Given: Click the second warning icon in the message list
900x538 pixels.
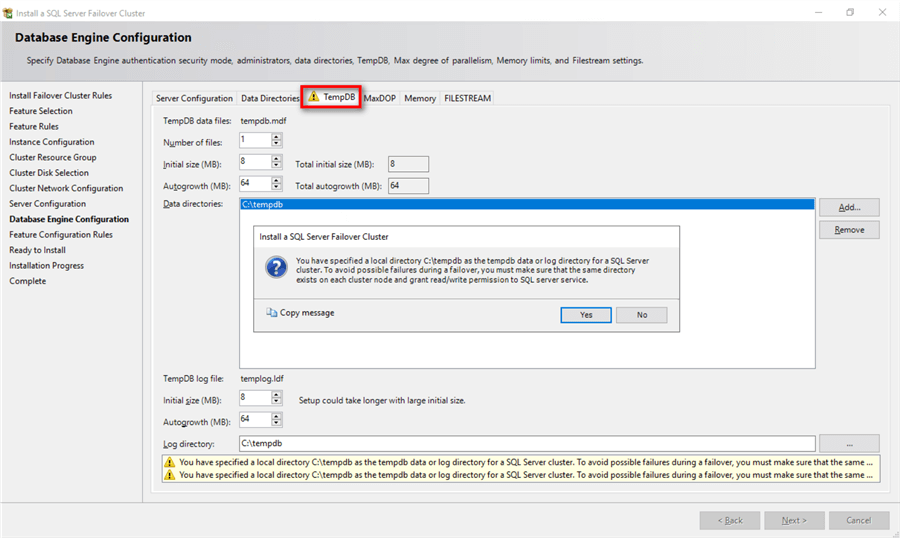Looking at the screenshot, I should coord(169,475).
